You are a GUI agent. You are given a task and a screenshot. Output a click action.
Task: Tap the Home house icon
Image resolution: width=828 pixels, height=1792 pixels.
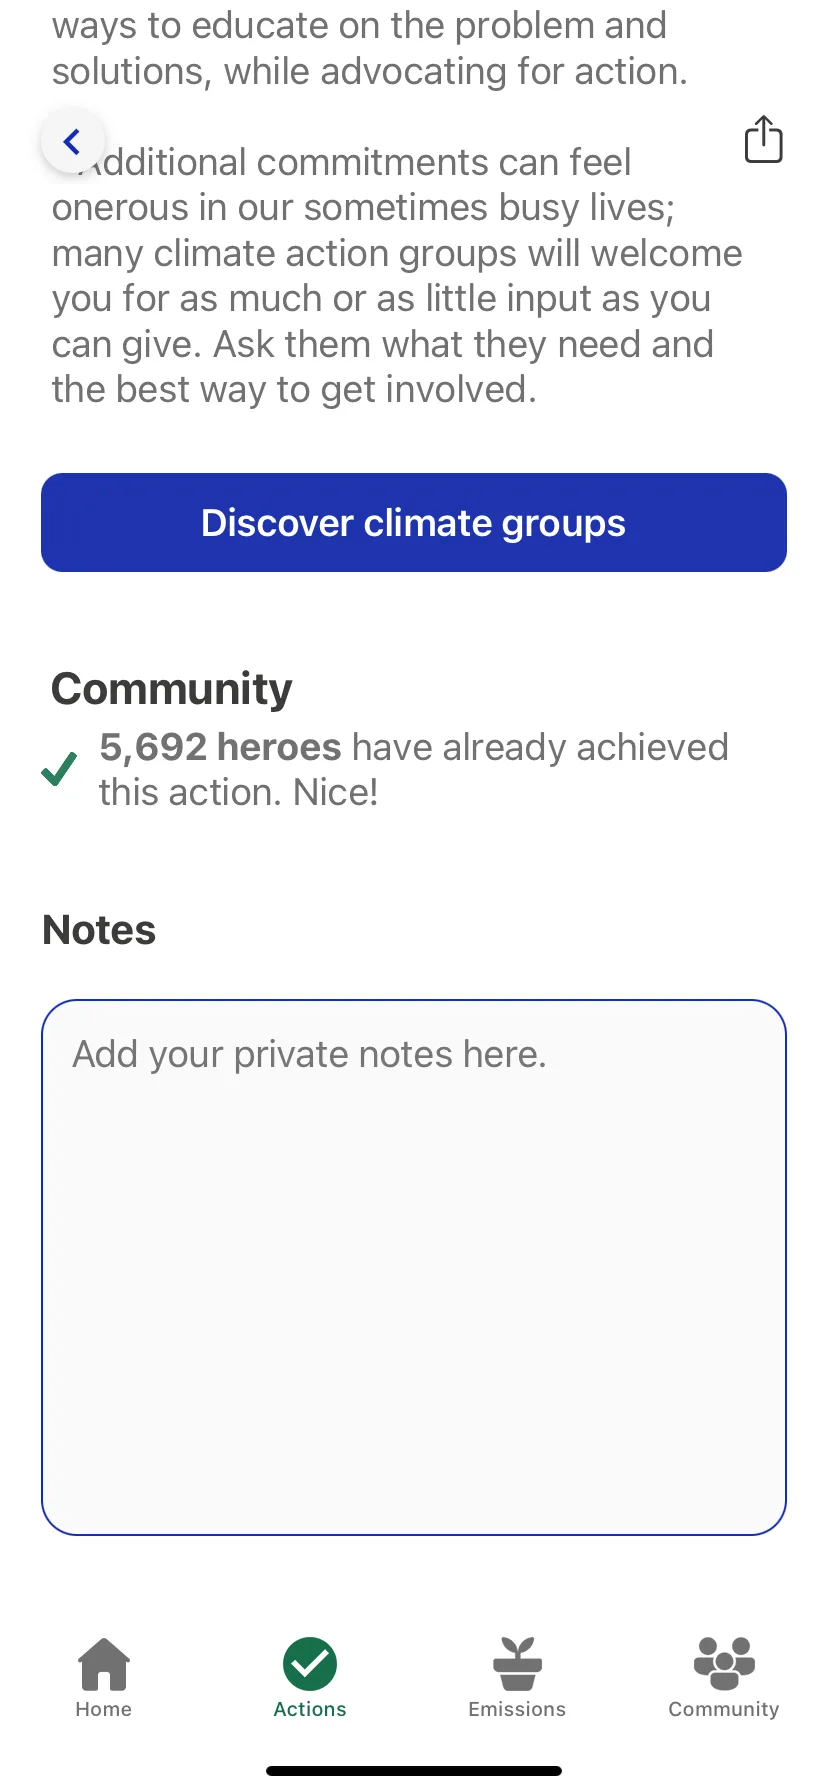(104, 1664)
